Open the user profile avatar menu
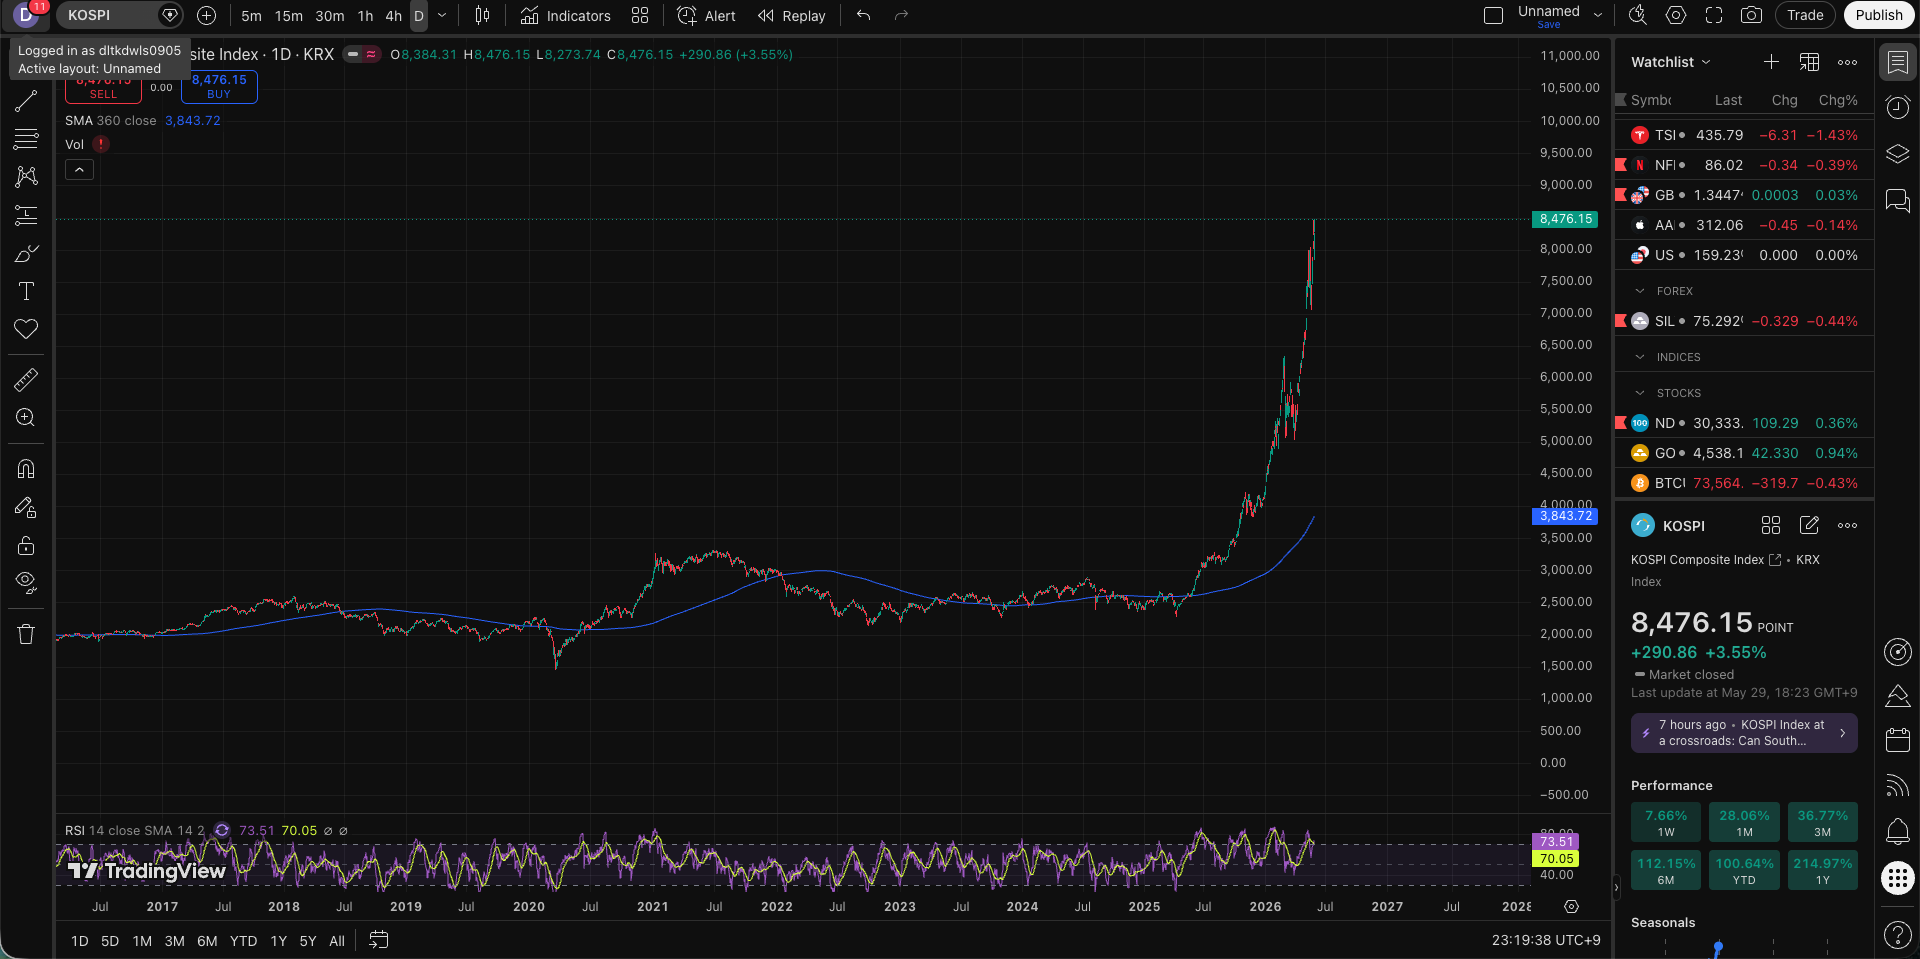 point(26,15)
